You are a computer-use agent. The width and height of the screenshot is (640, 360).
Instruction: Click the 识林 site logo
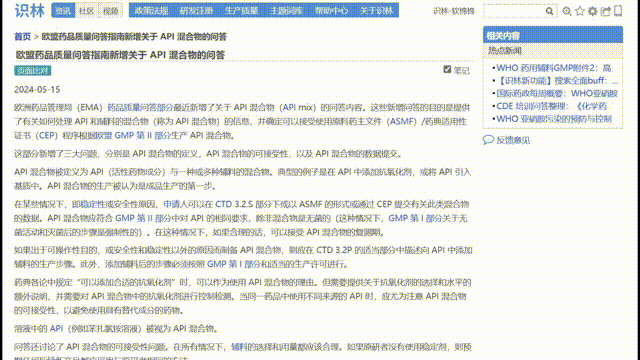pos(29,11)
